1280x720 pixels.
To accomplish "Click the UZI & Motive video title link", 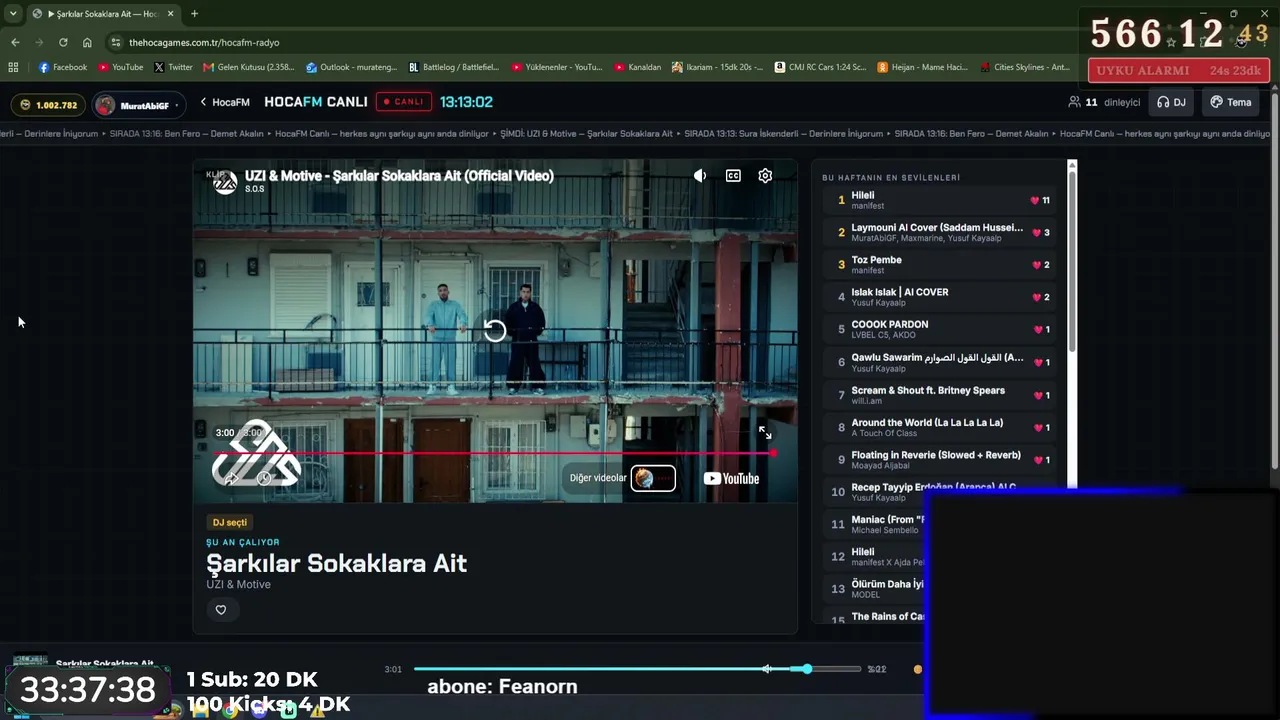I will pos(399,176).
